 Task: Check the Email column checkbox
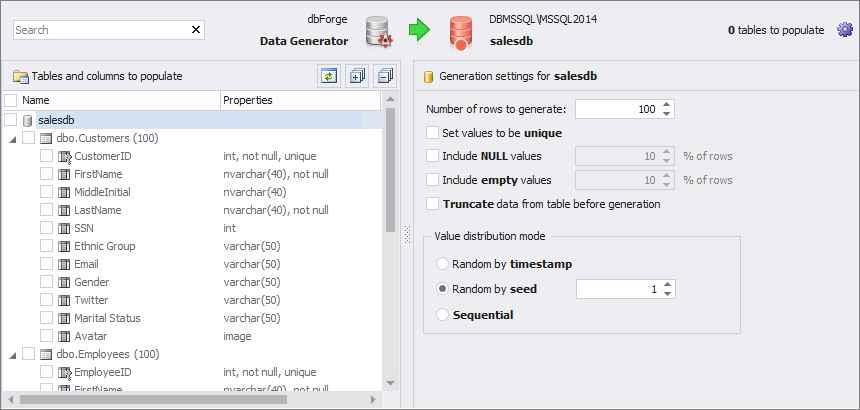47,264
